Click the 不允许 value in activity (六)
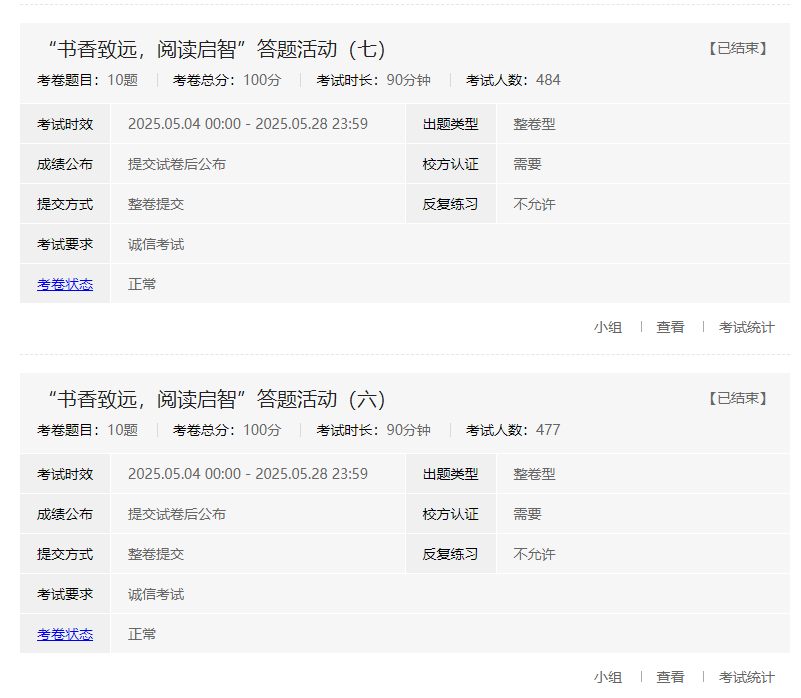 coord(534,554)
